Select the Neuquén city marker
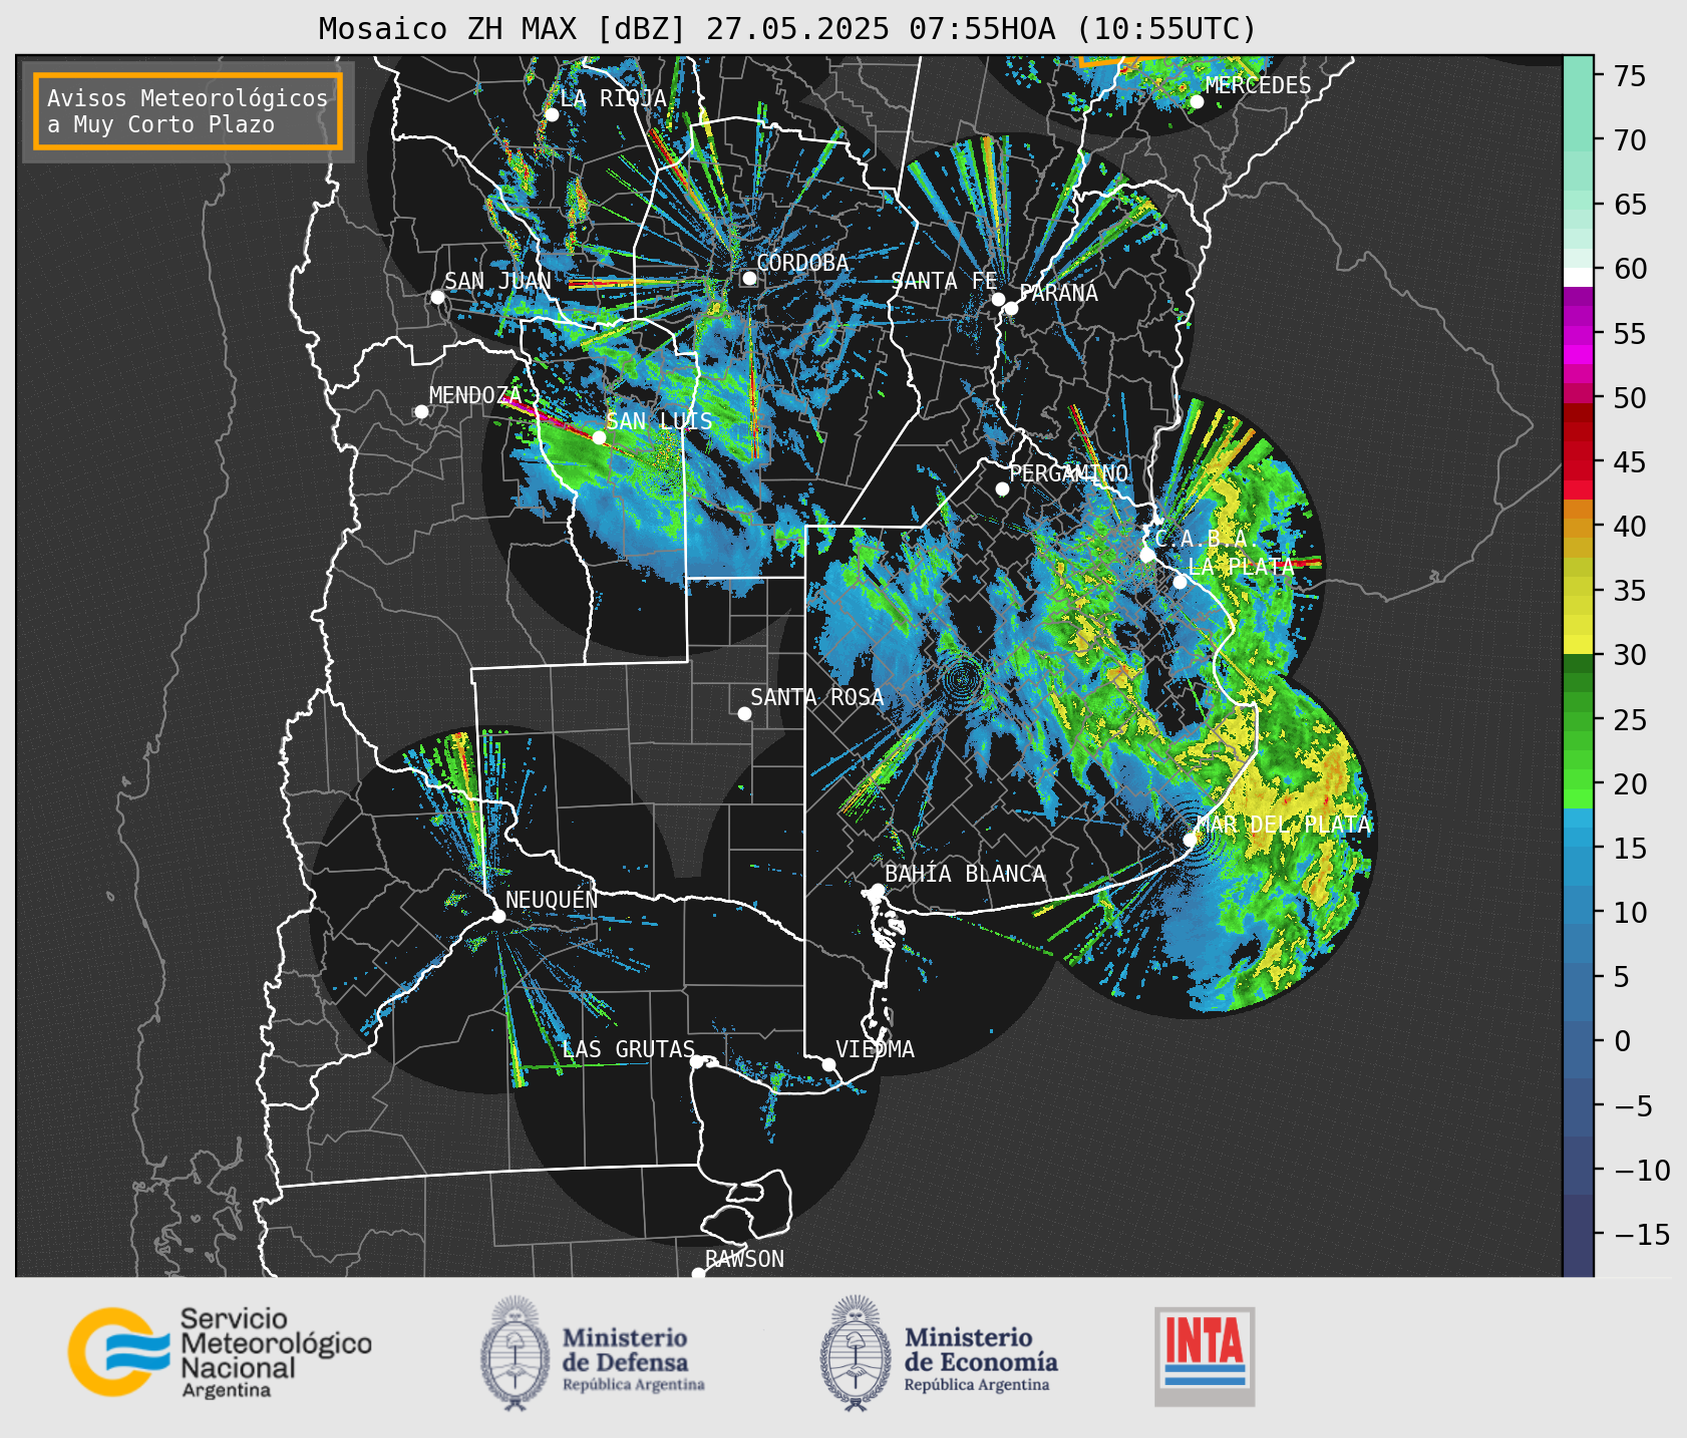 [498, 916]
